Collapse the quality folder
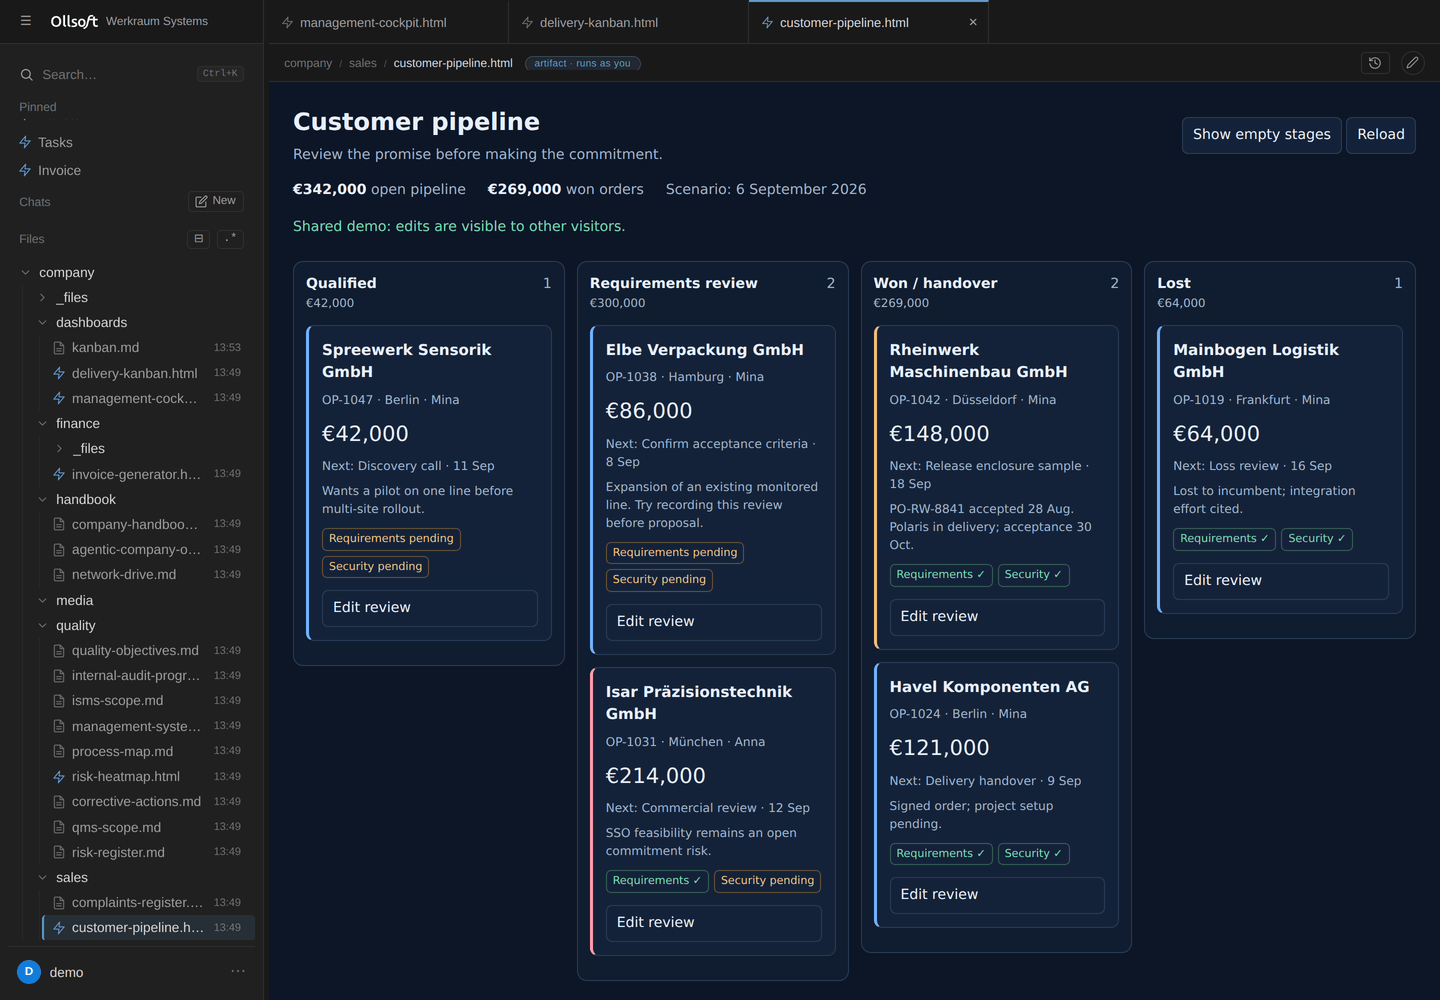 tap(42, 626)
